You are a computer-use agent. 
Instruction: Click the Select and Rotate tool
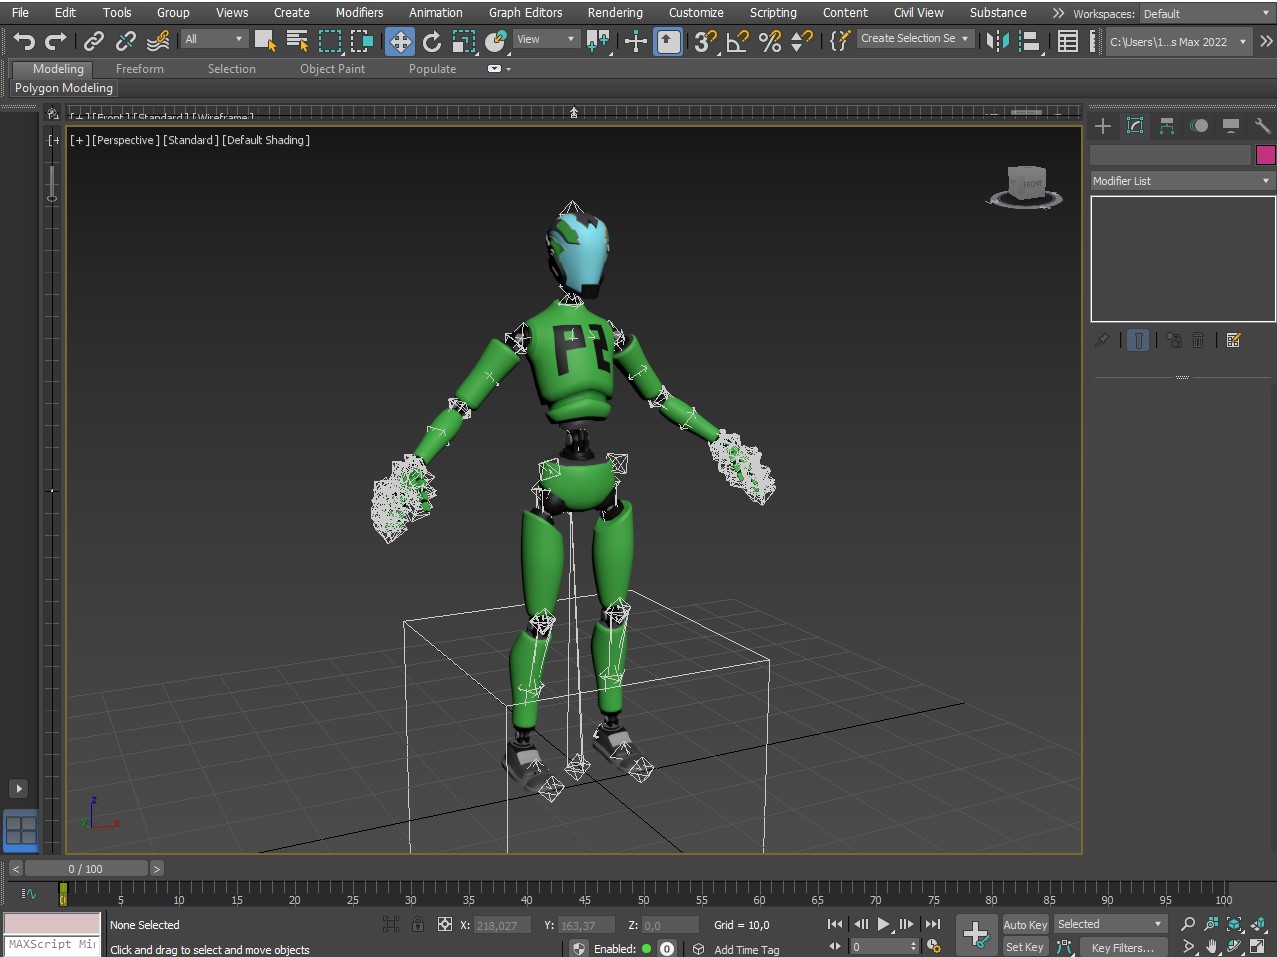[x=432, y=41]
